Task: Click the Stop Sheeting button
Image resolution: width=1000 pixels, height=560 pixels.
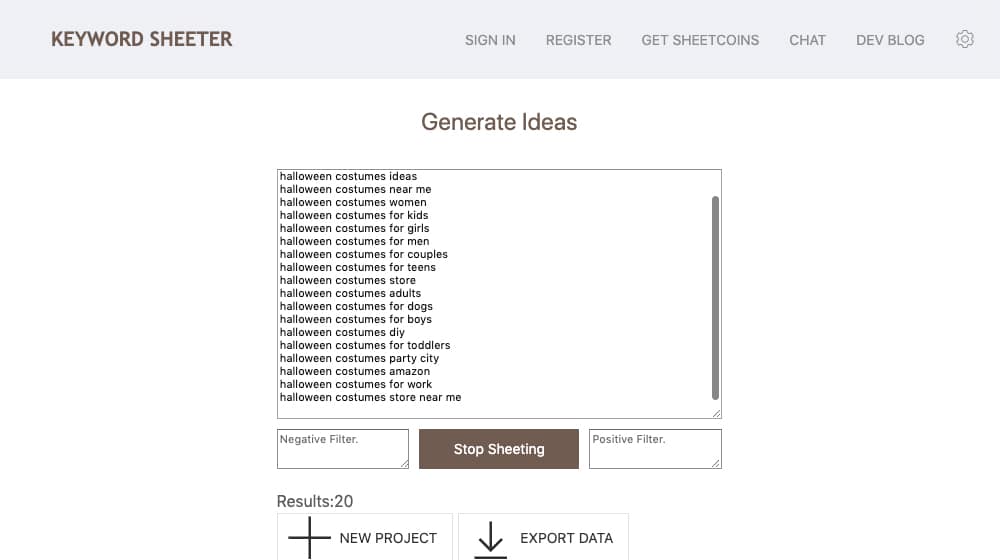Action: click(499, 449)
